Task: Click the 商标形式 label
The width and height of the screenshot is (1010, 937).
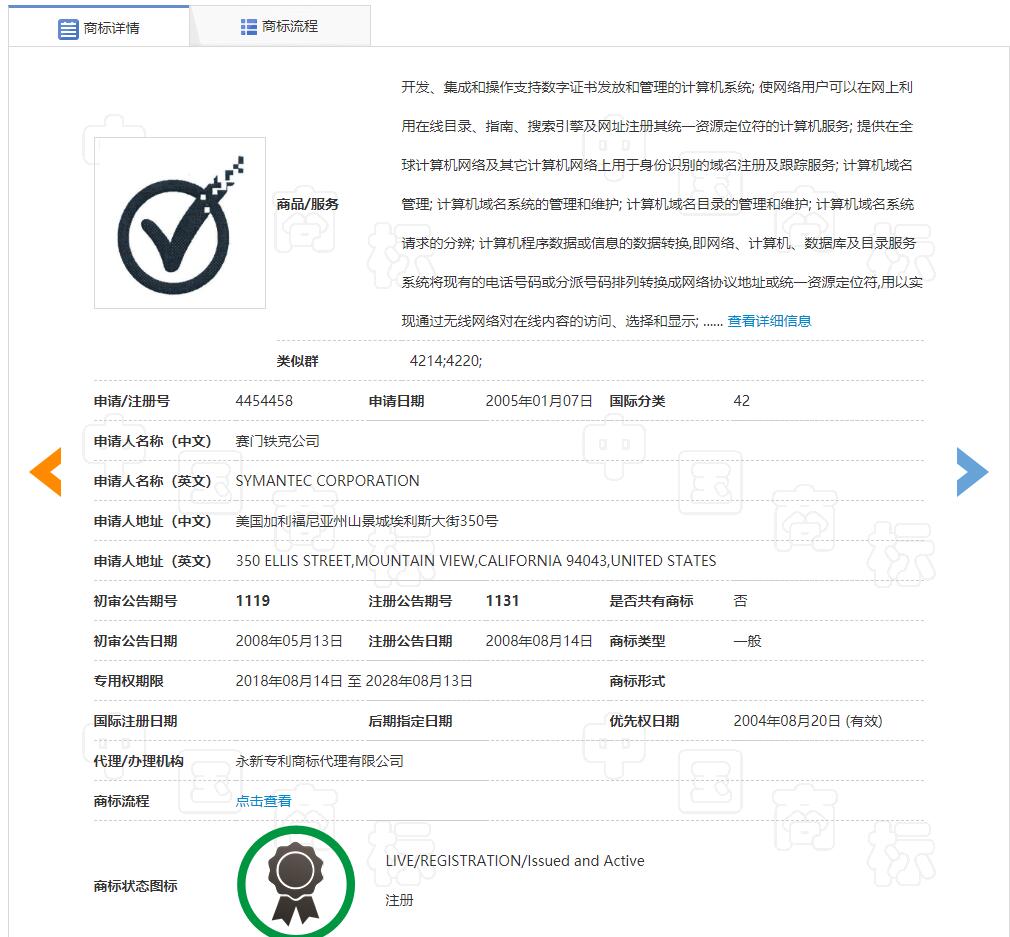Action: pyautogui.click(x=637, y=681)
